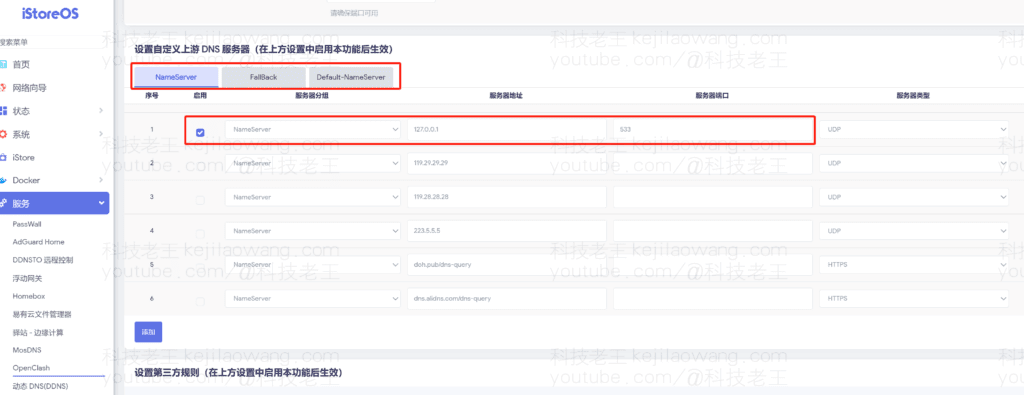The image size is (1024, 395).
Task: Edit the dns.alidns.com/dns-query address field
Action: [x=507, y=298]
